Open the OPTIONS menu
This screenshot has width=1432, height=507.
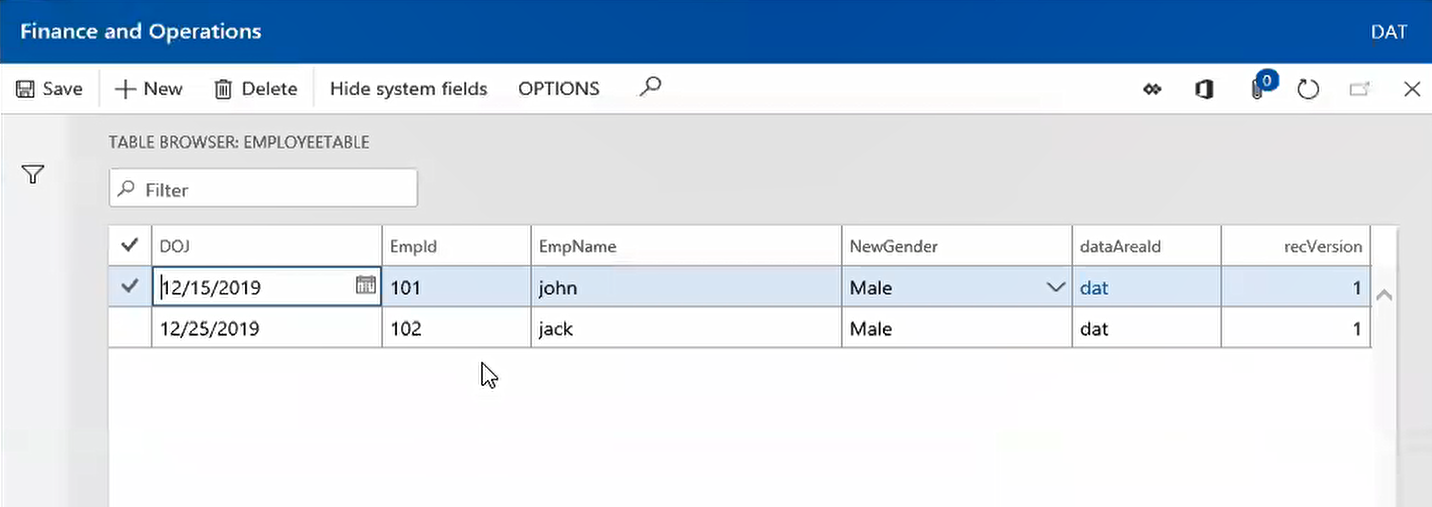point(558,89)
